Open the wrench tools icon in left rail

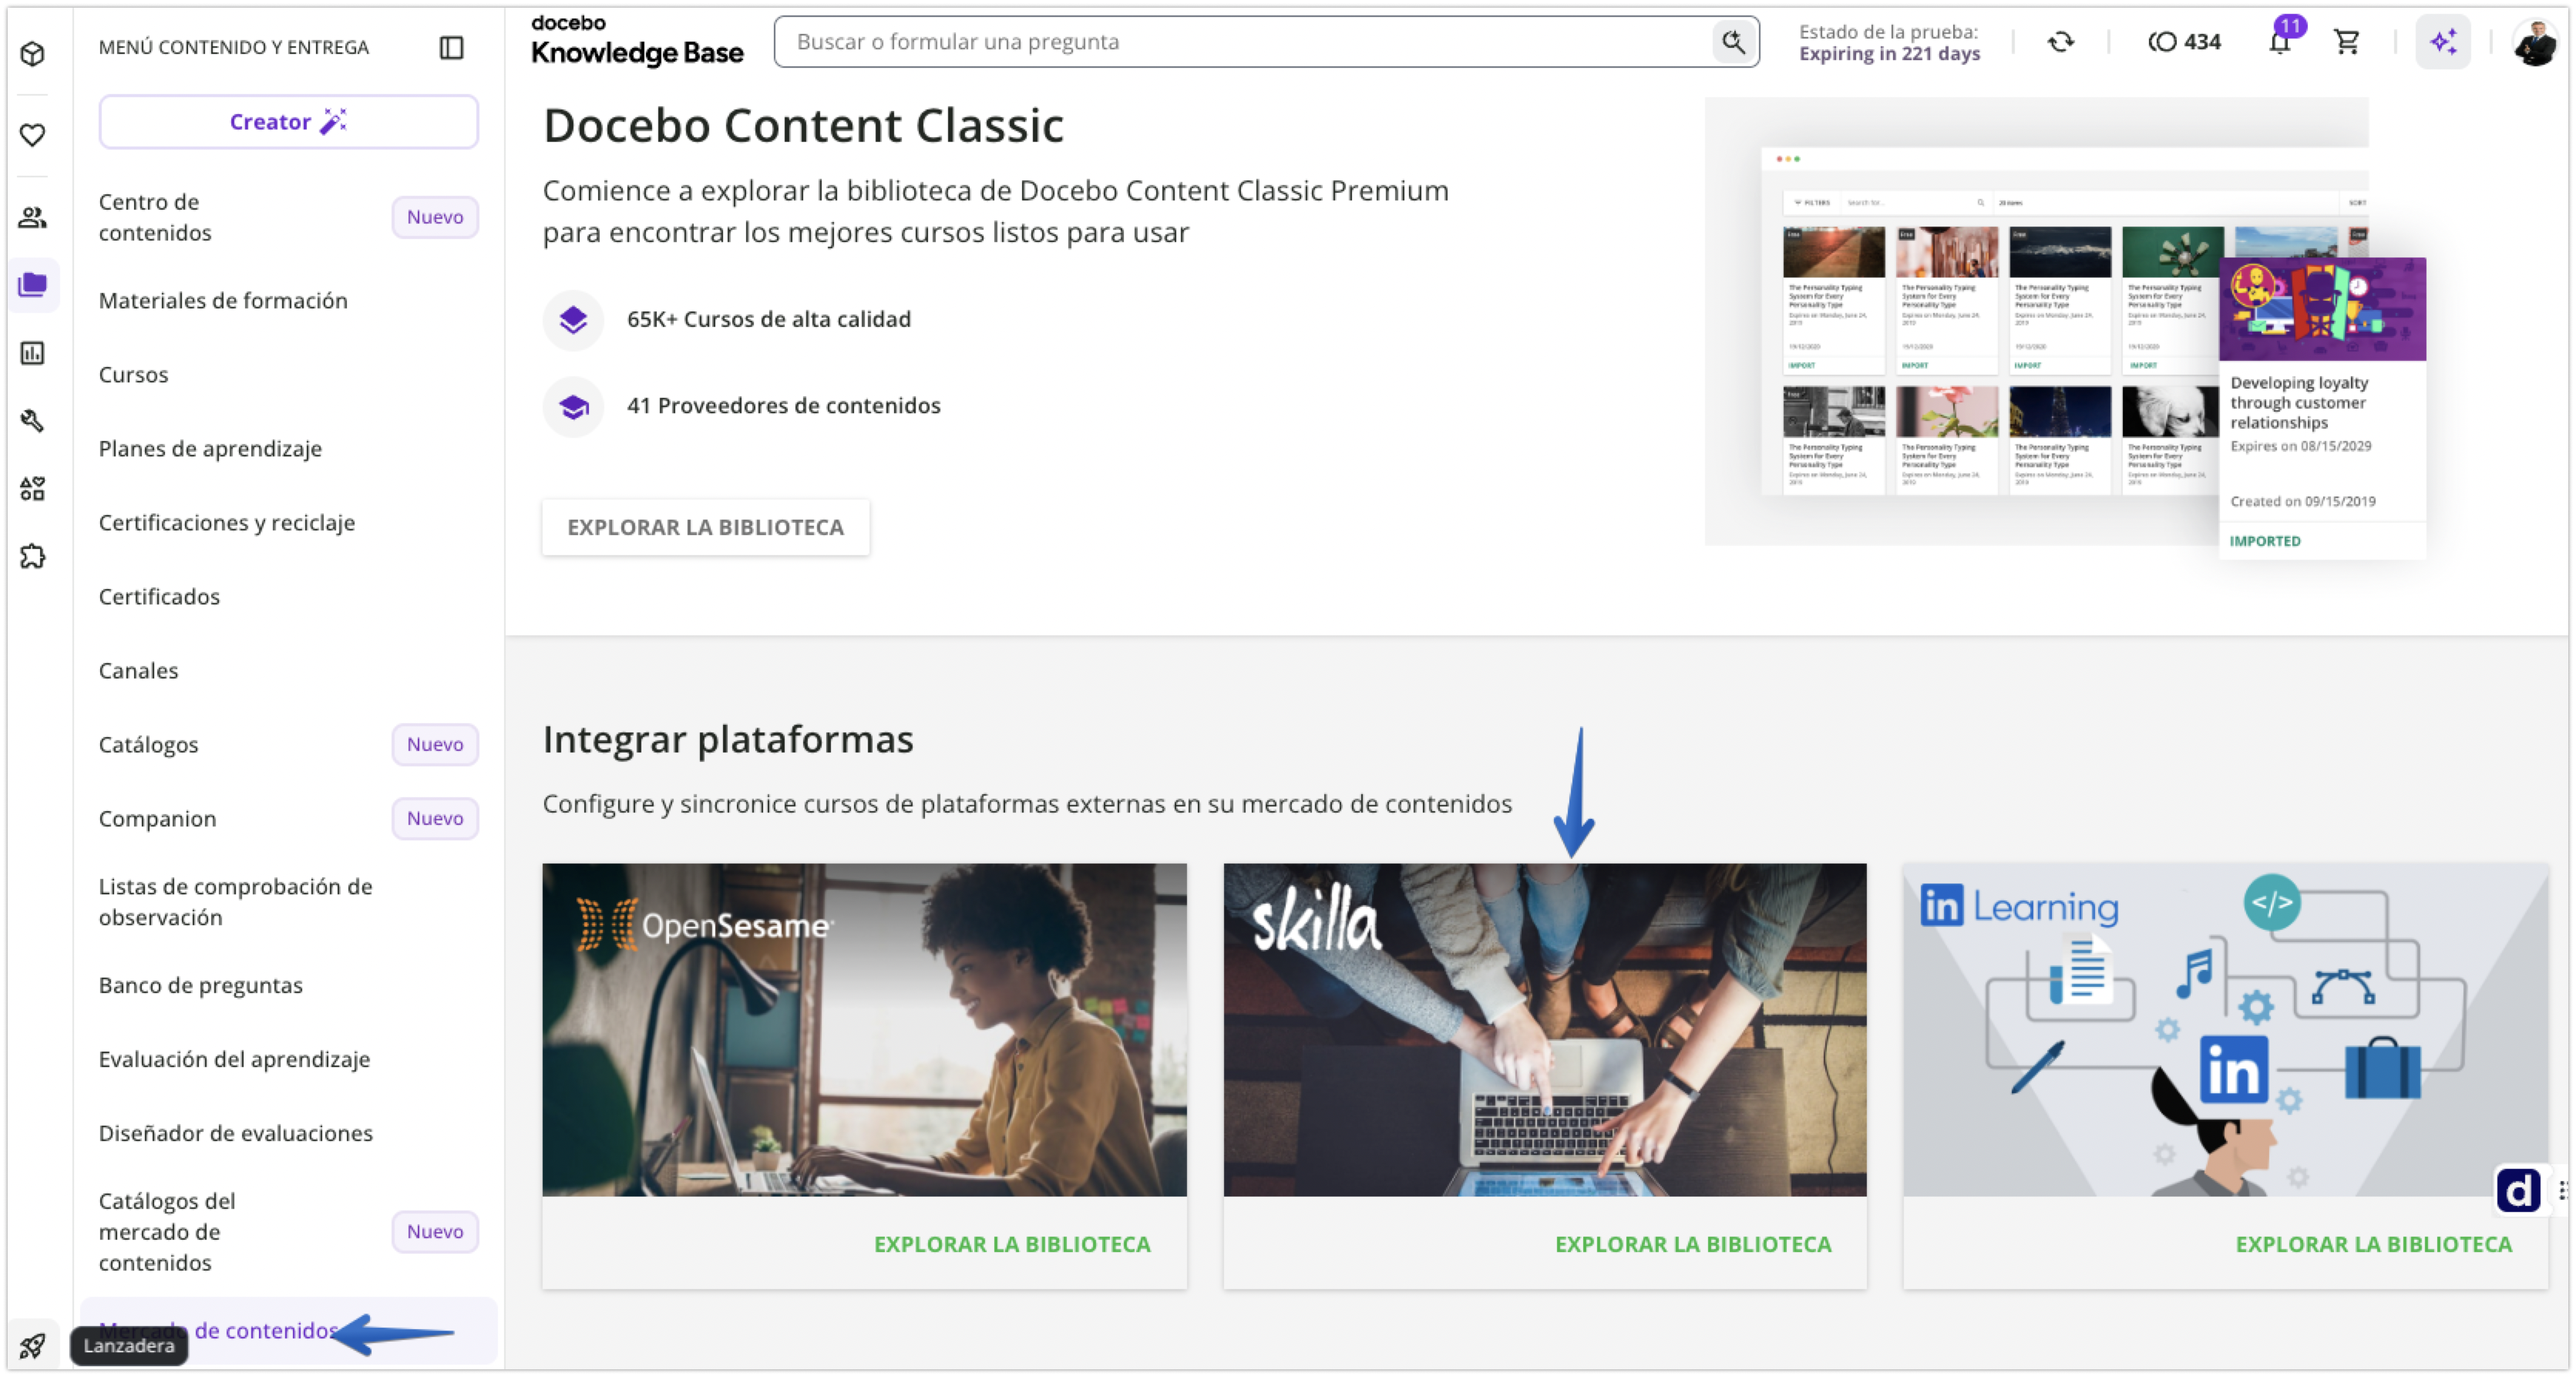coord(33,421)
